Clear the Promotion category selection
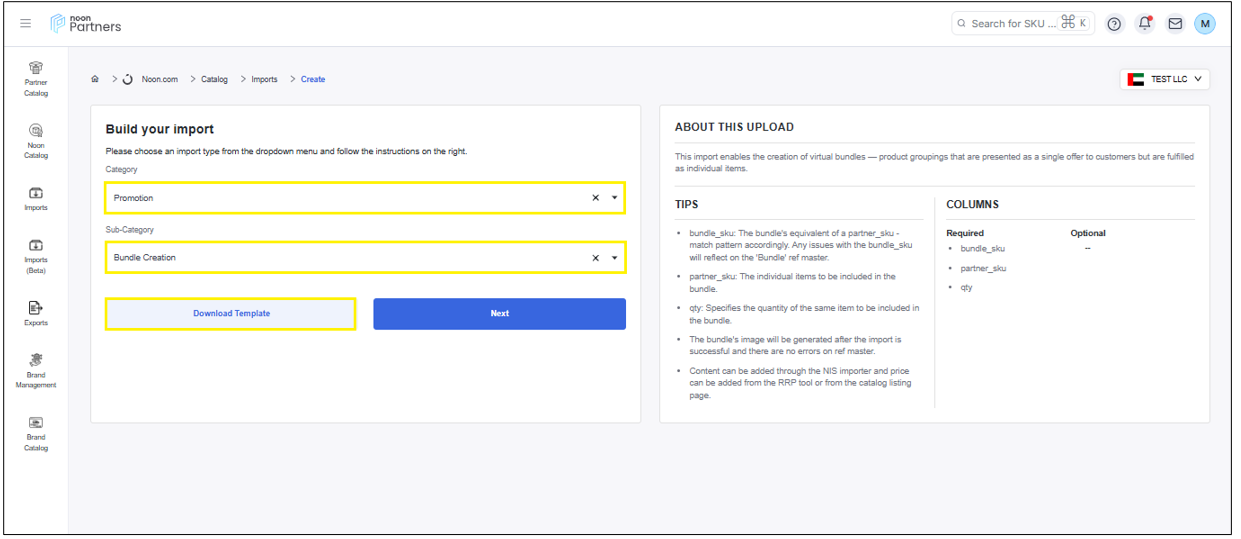 (595, 198)
